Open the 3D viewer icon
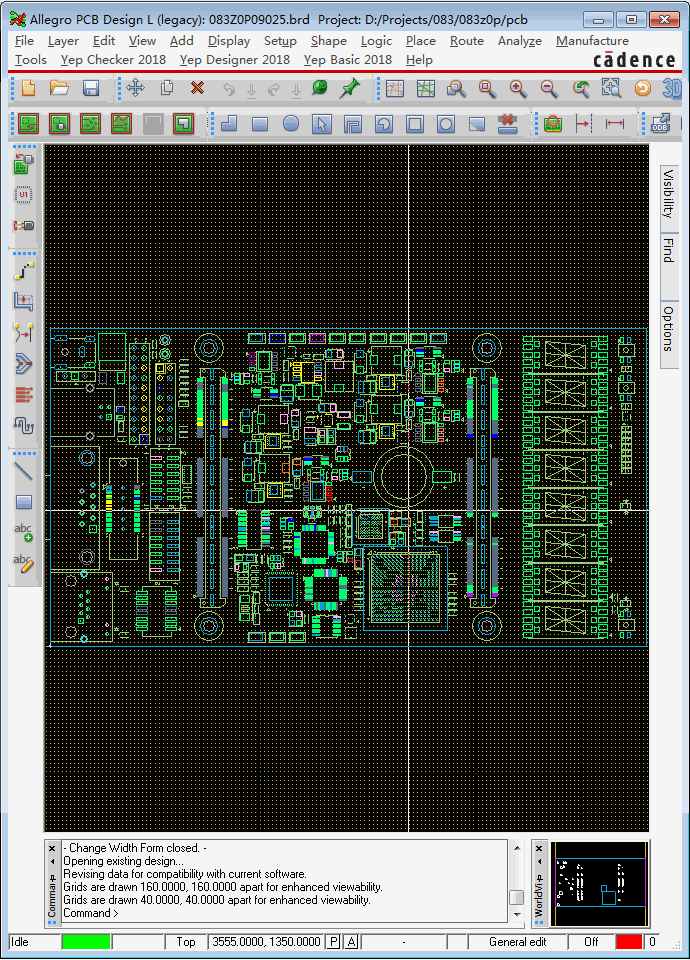The image size is (690, 960). 672,89
